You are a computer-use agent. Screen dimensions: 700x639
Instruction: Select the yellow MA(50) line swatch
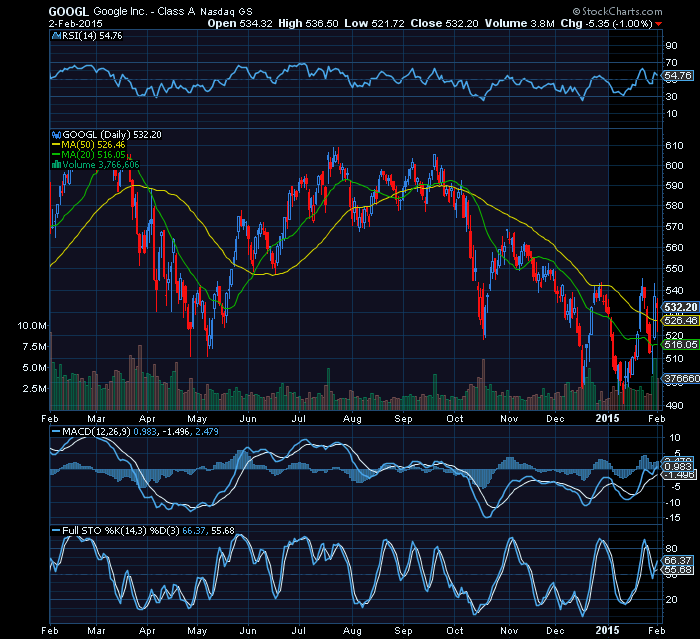(x=56, y=145)
